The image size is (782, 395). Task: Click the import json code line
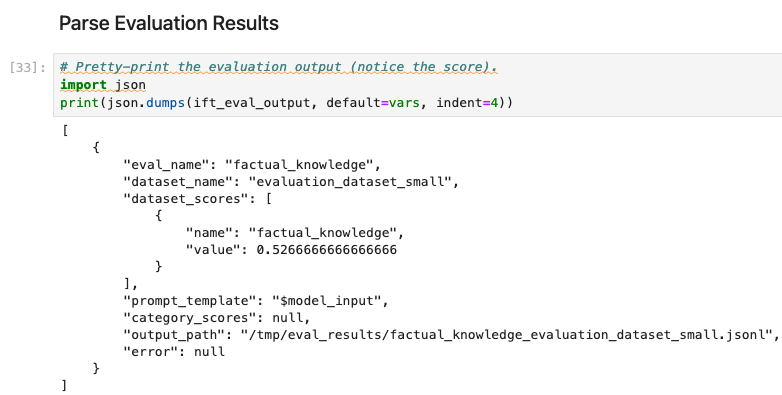(103, 85)
